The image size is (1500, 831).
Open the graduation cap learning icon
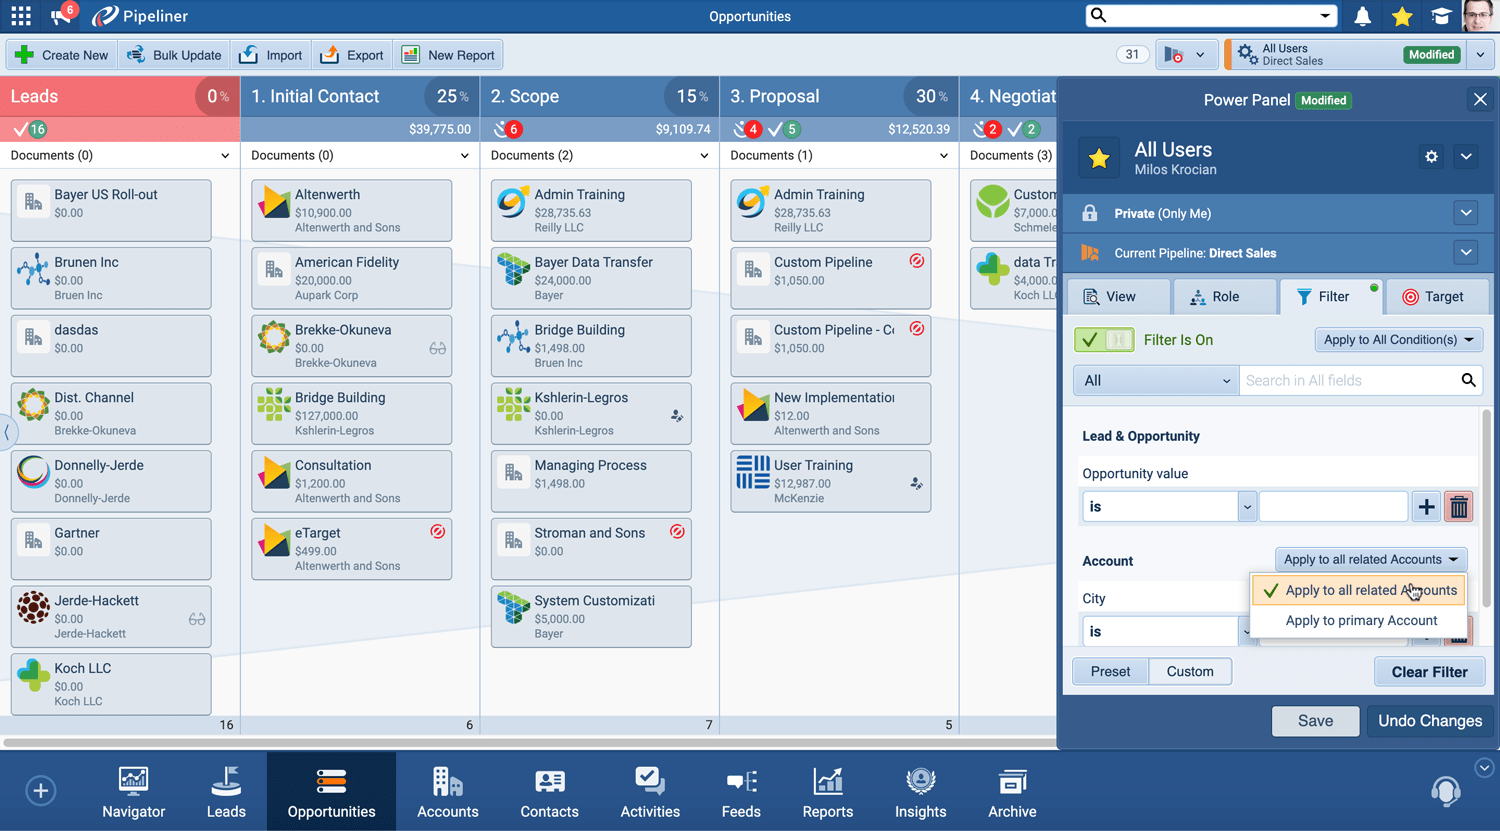tap(1440, 16)
